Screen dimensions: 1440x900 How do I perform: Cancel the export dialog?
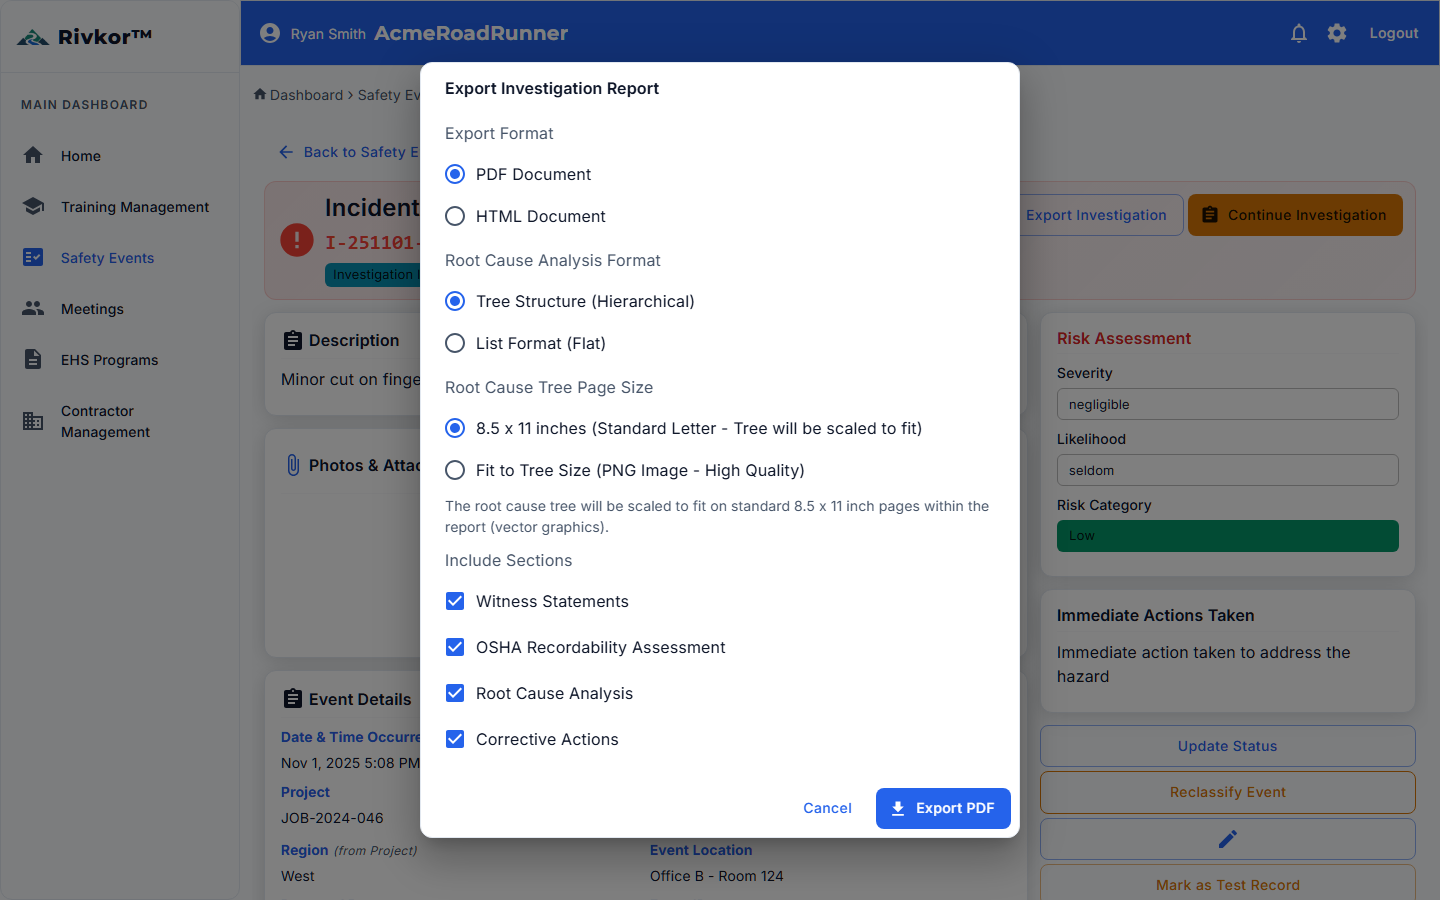827,808
